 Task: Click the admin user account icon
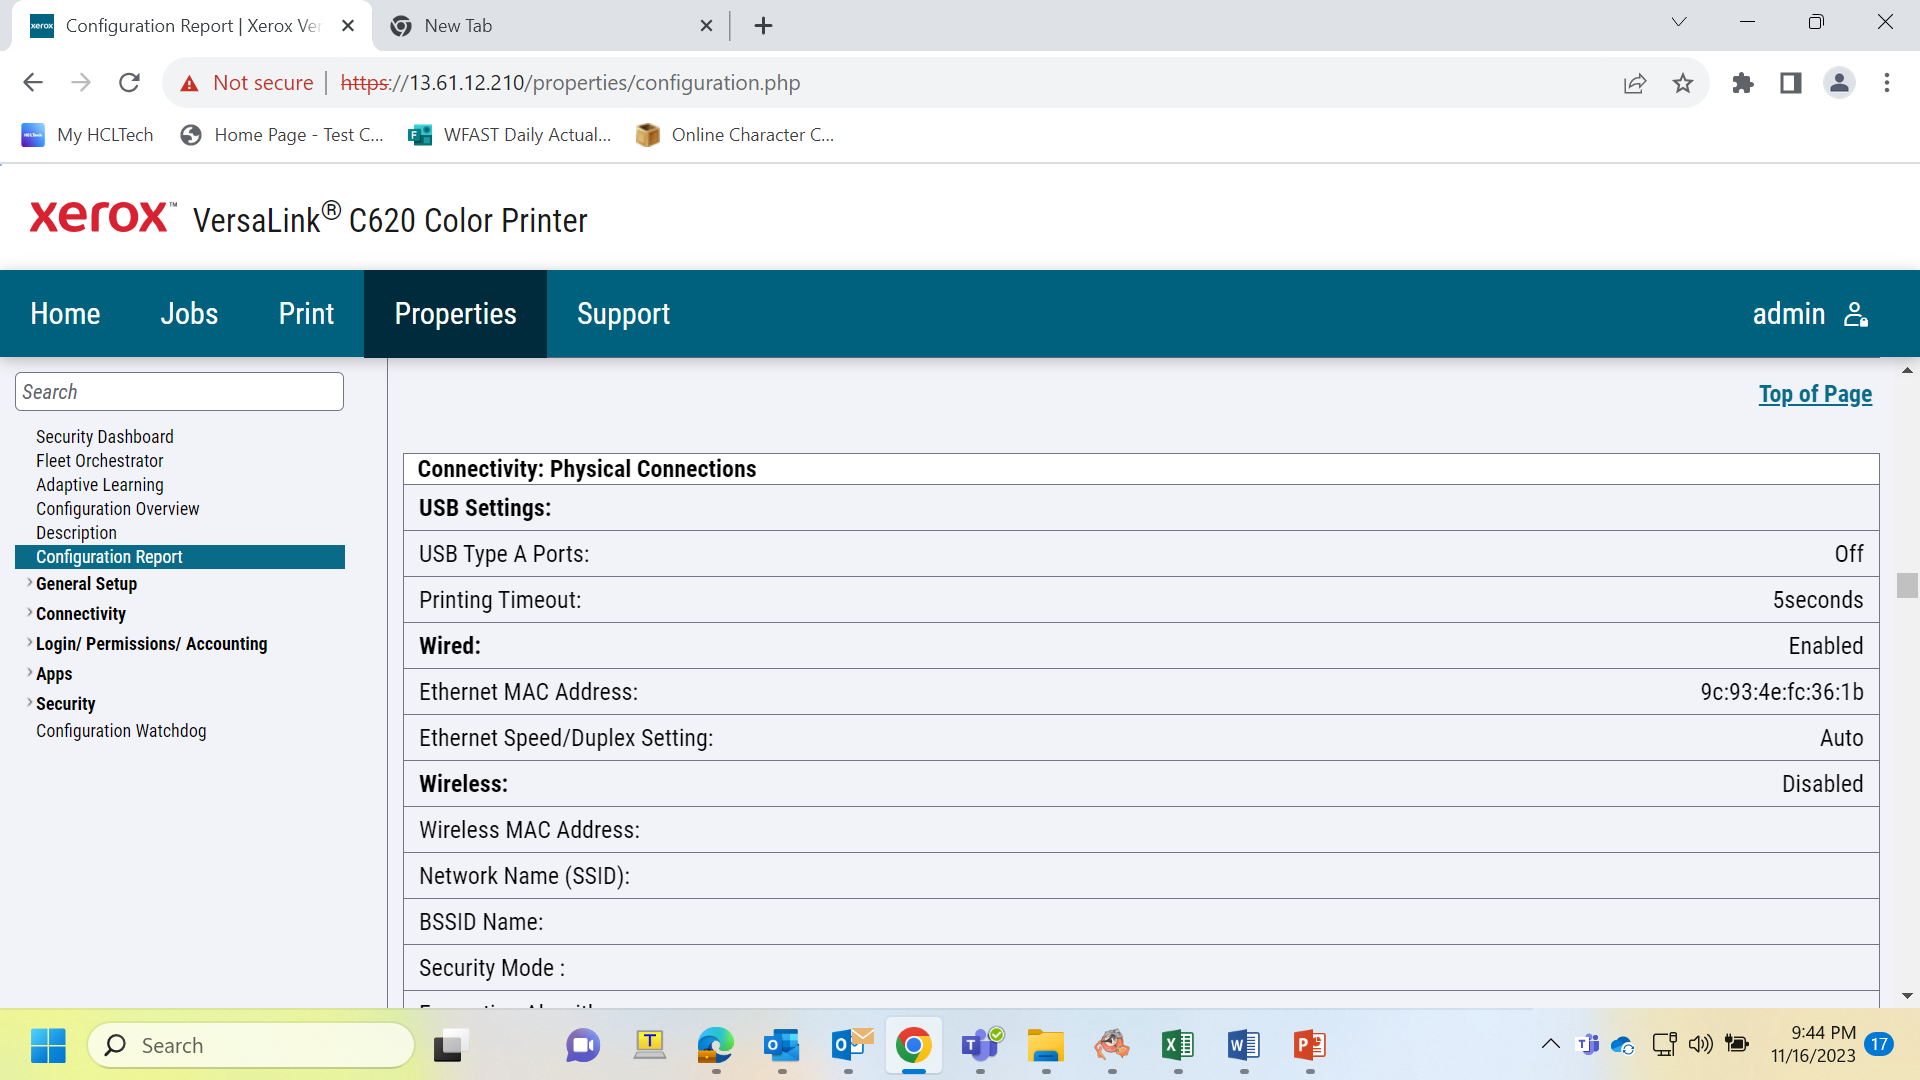pos(1856,314)
